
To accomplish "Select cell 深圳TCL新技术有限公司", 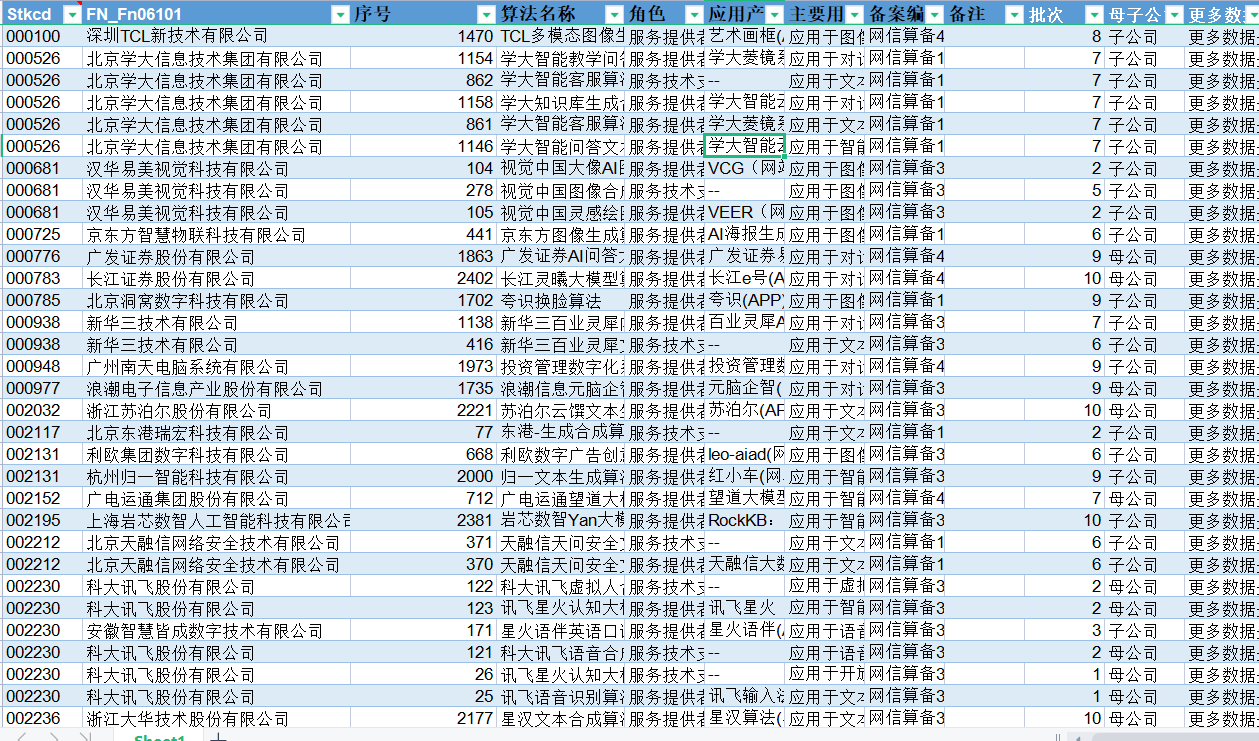I will coord(217,36).
